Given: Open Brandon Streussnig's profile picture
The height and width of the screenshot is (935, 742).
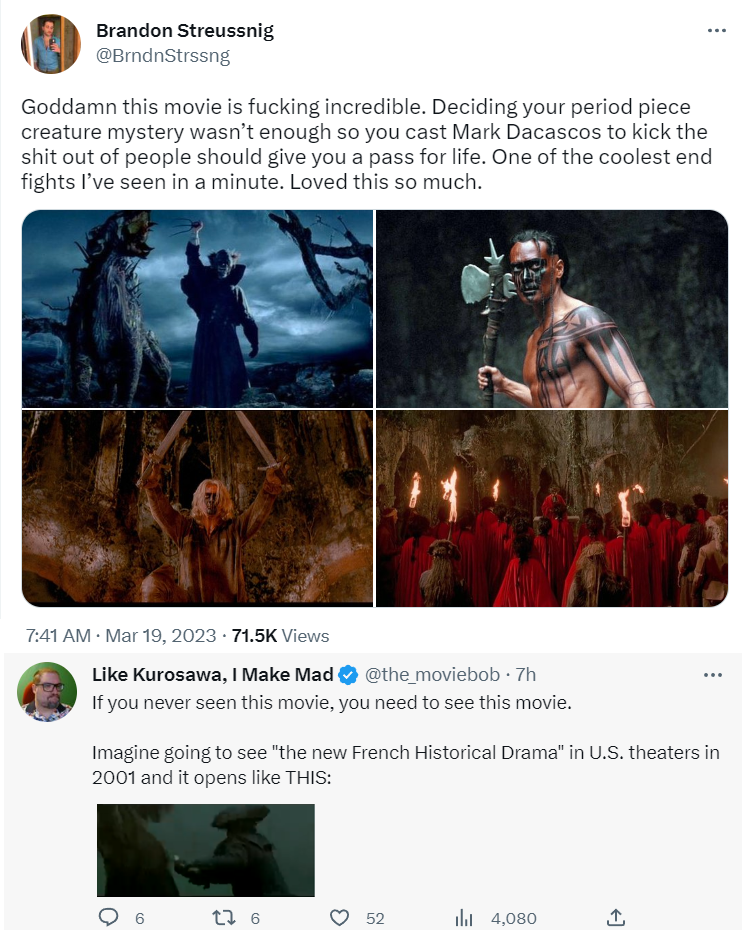Looking at the screenshot, I should [49, 44].
